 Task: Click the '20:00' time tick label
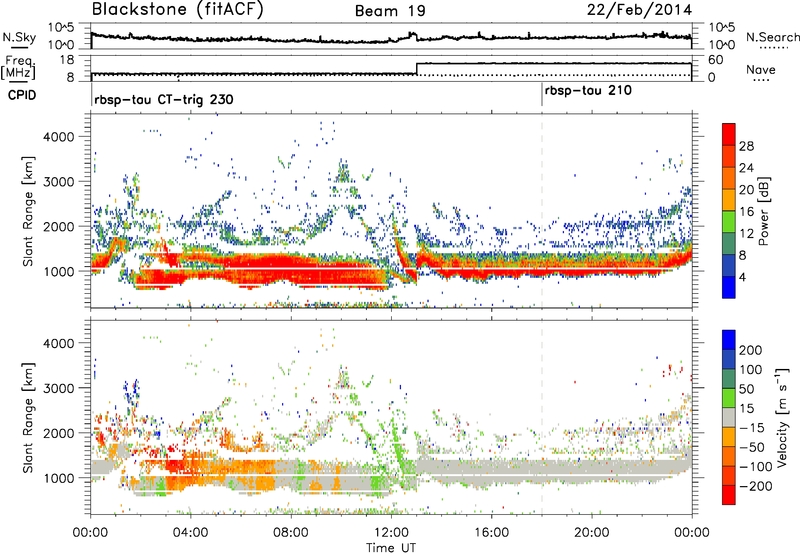(x=591, y=533)
